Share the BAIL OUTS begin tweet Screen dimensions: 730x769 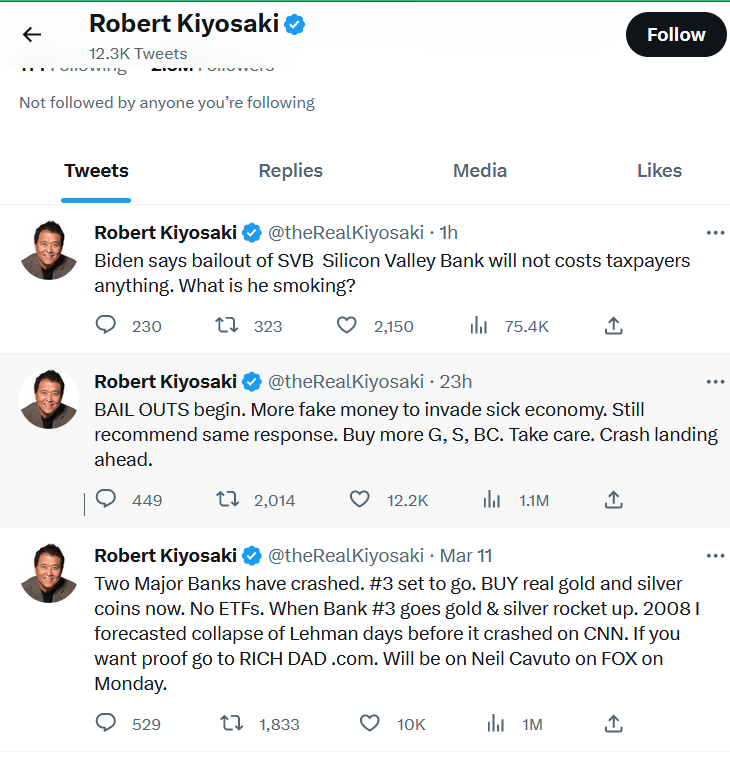(613, 499)
